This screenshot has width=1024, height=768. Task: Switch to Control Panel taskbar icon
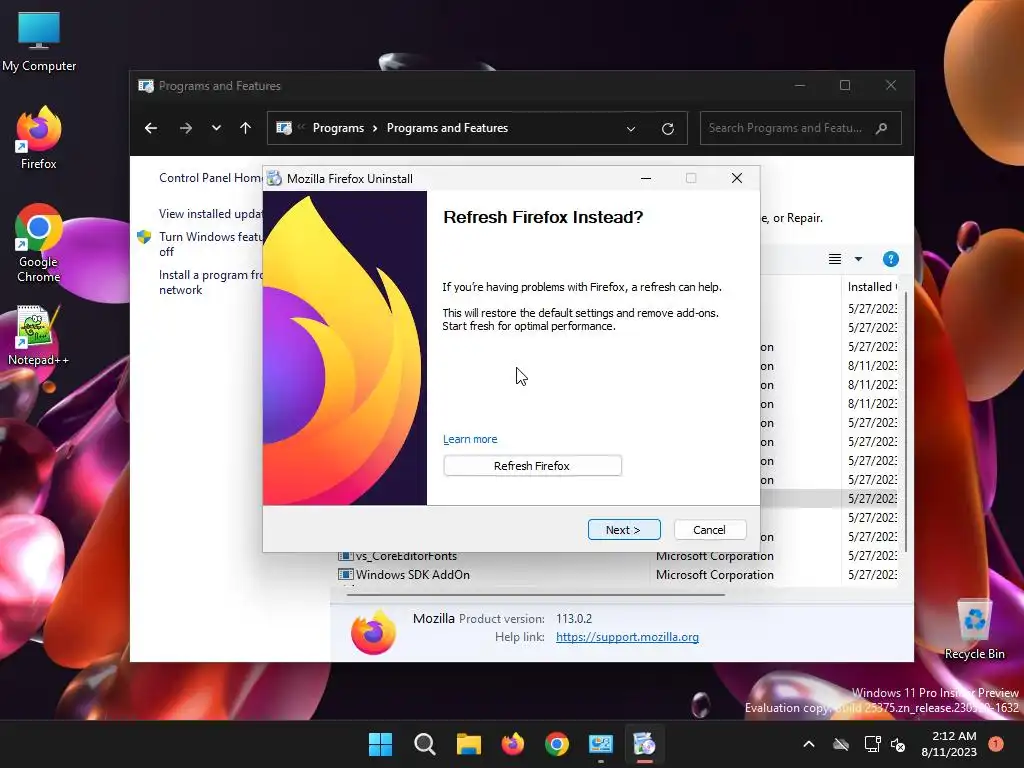click(x=601, y=744)
